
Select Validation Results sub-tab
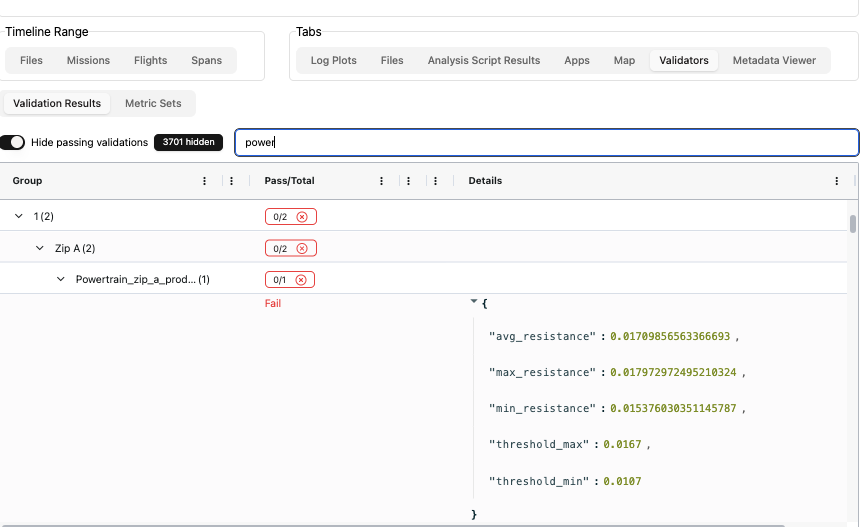57,103
